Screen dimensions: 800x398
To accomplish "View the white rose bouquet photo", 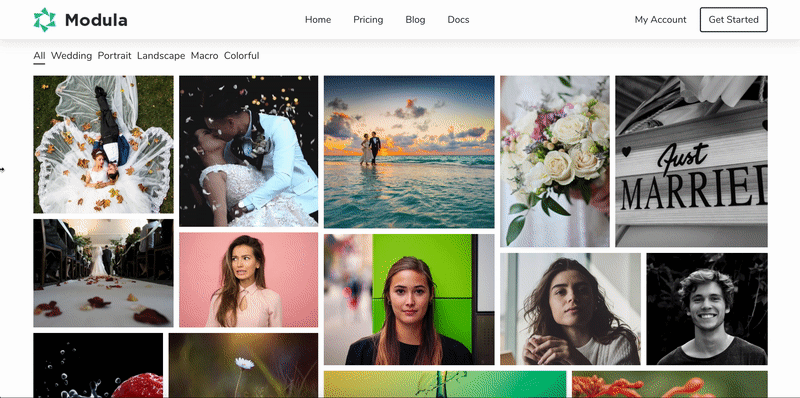I will click(555, 161).
